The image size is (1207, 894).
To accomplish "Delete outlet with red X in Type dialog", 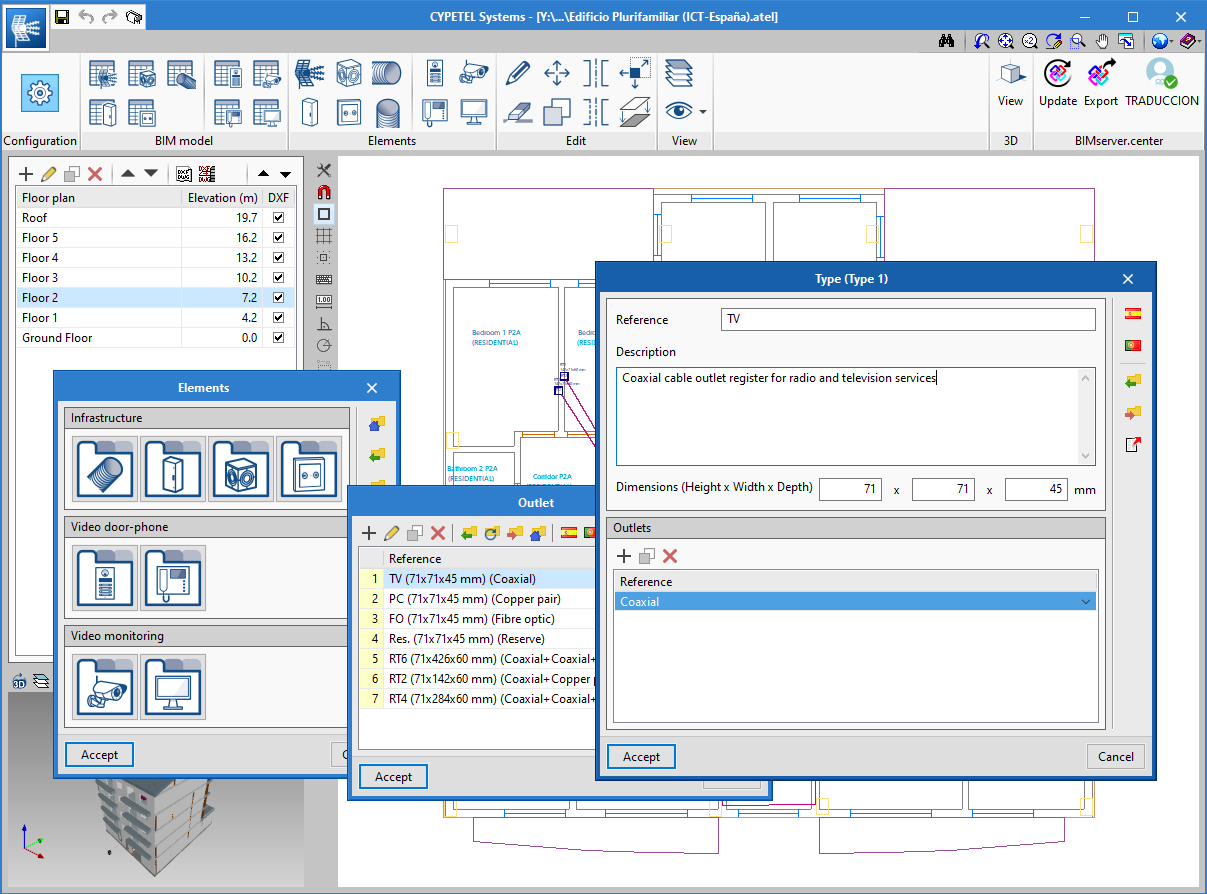I will (670, 556).
